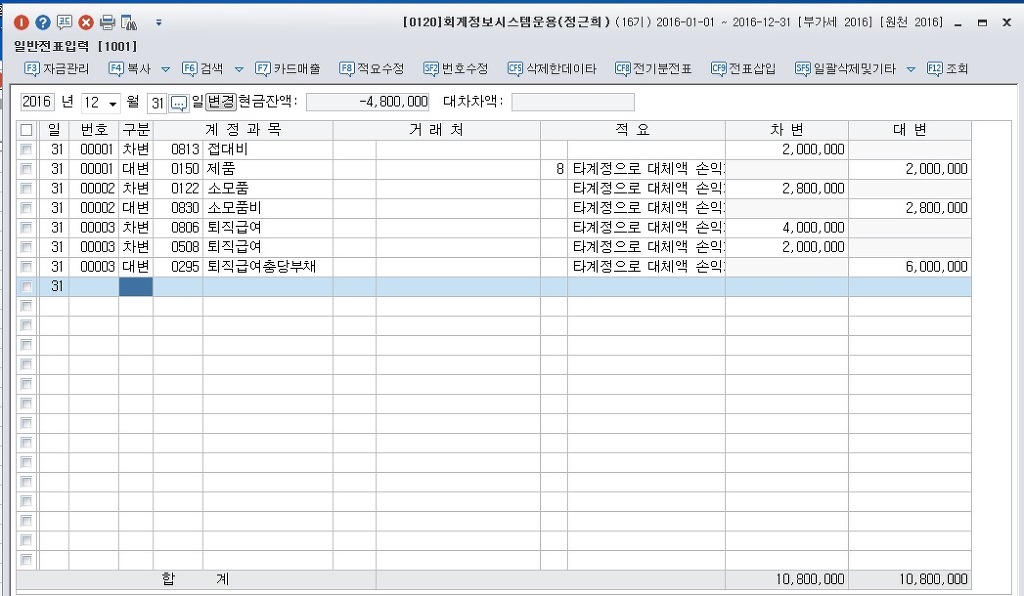Viewport: 1024px width, 596px height.
Task: Check the 소모품비 row checkbox
Action: [x=26, y=208]
